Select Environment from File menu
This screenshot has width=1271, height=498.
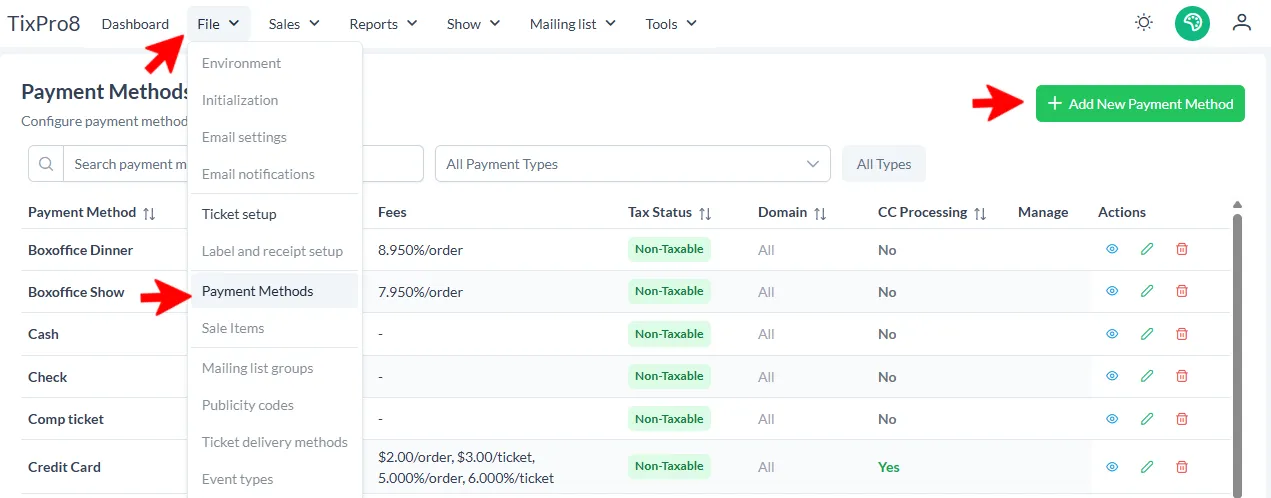(x=275, y=63)
